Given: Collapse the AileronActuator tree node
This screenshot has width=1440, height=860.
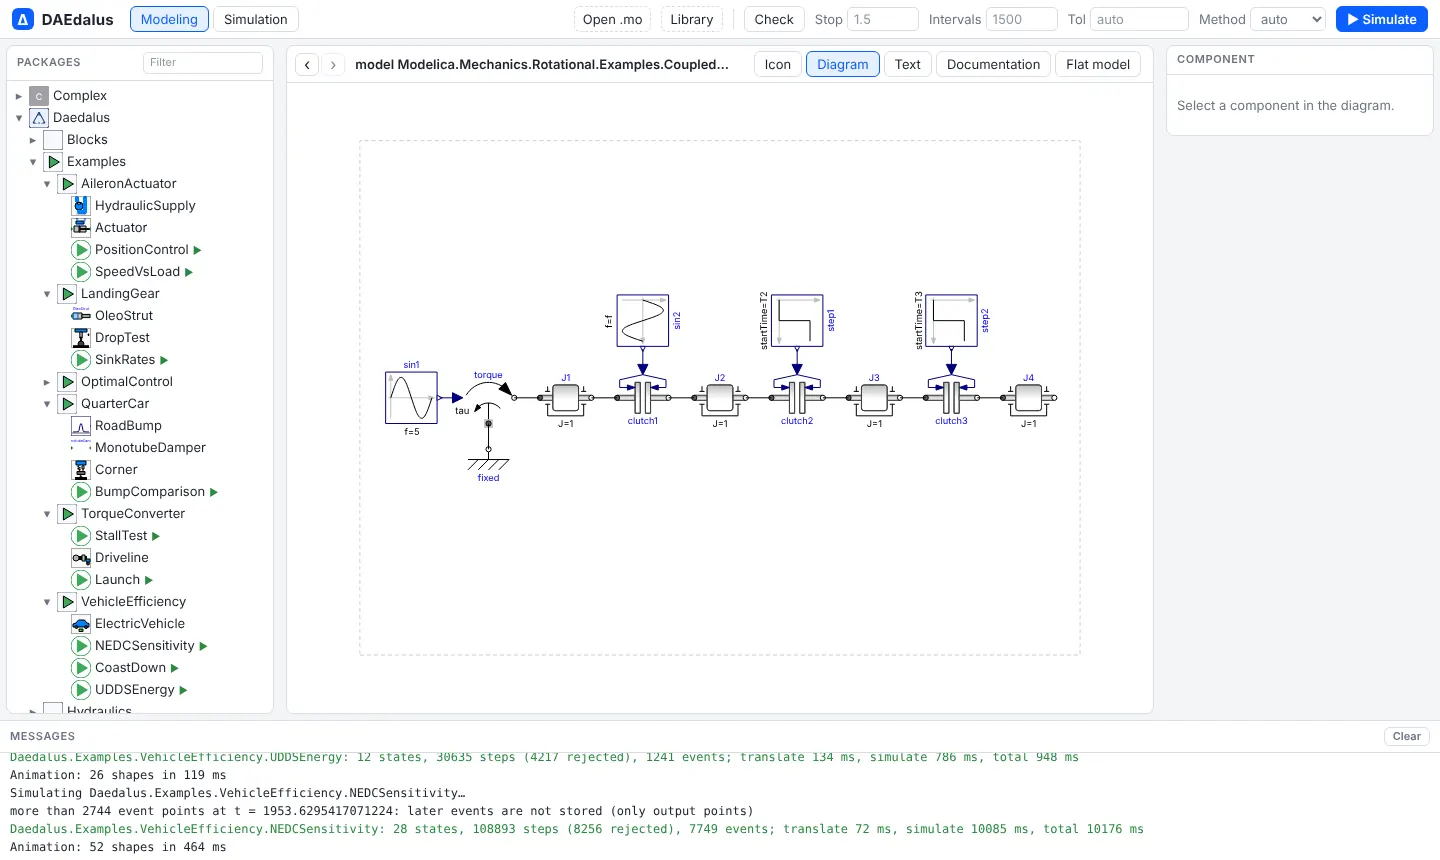Looking at the screenshot, I should [x=47, y=184].
